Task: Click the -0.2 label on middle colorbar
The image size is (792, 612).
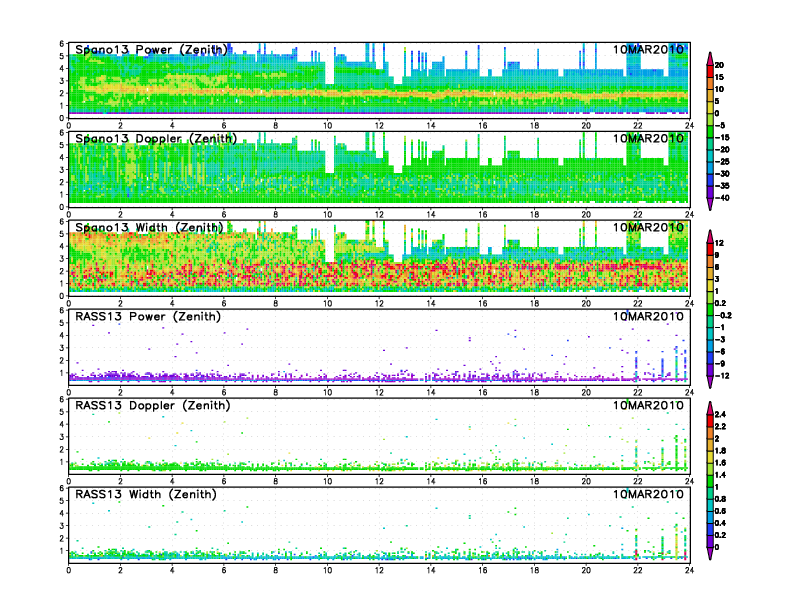Action: click(x=723, y=316)
